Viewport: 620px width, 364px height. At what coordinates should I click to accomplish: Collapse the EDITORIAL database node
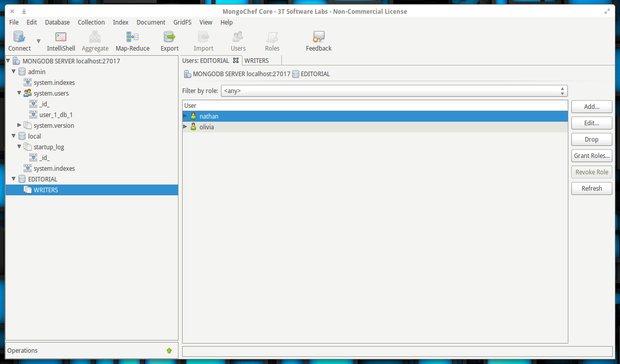(13, 179)
